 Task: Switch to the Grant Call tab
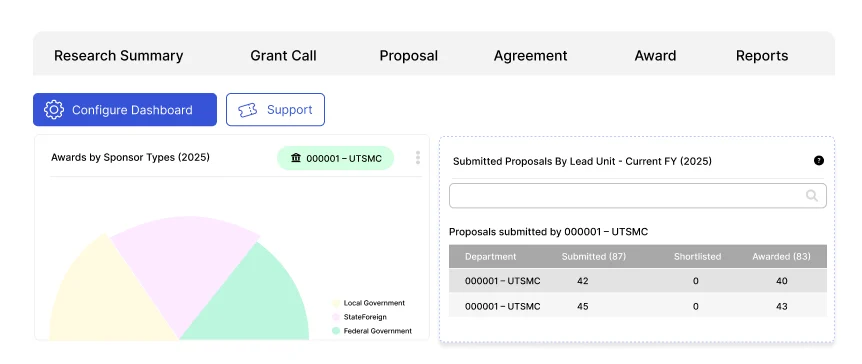283,56
